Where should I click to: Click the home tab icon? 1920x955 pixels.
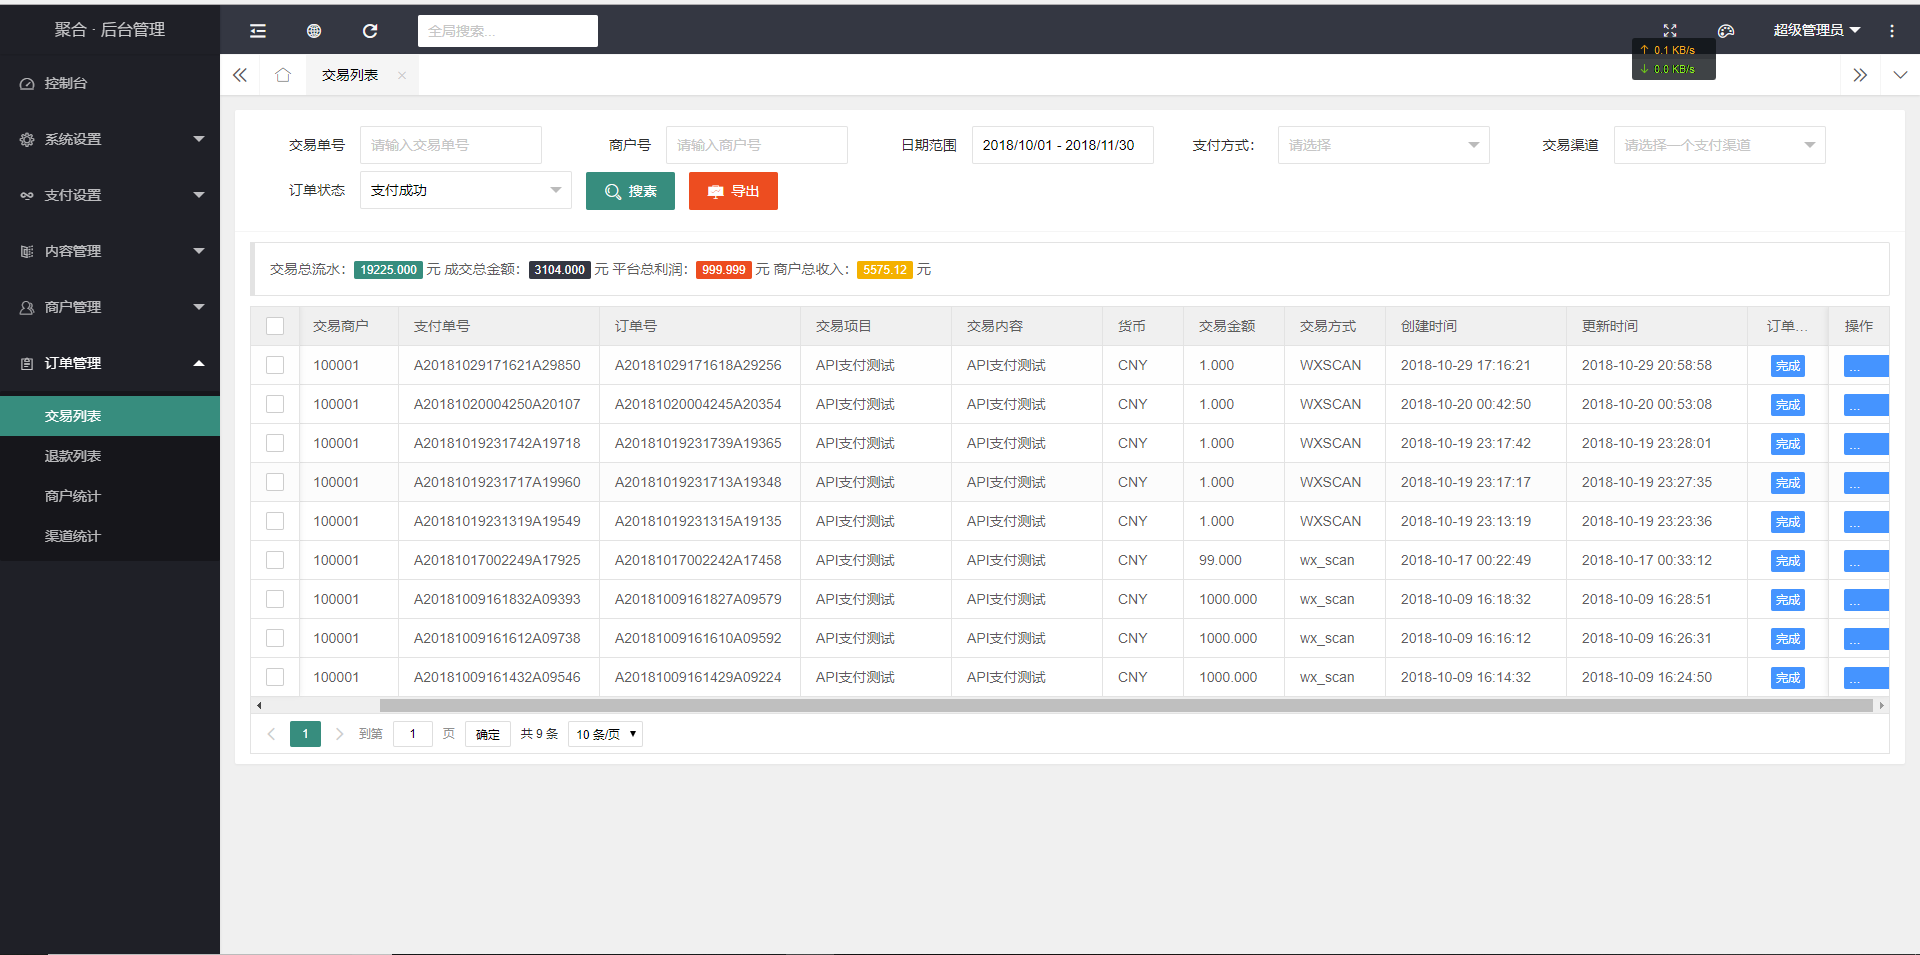point(283,75)
